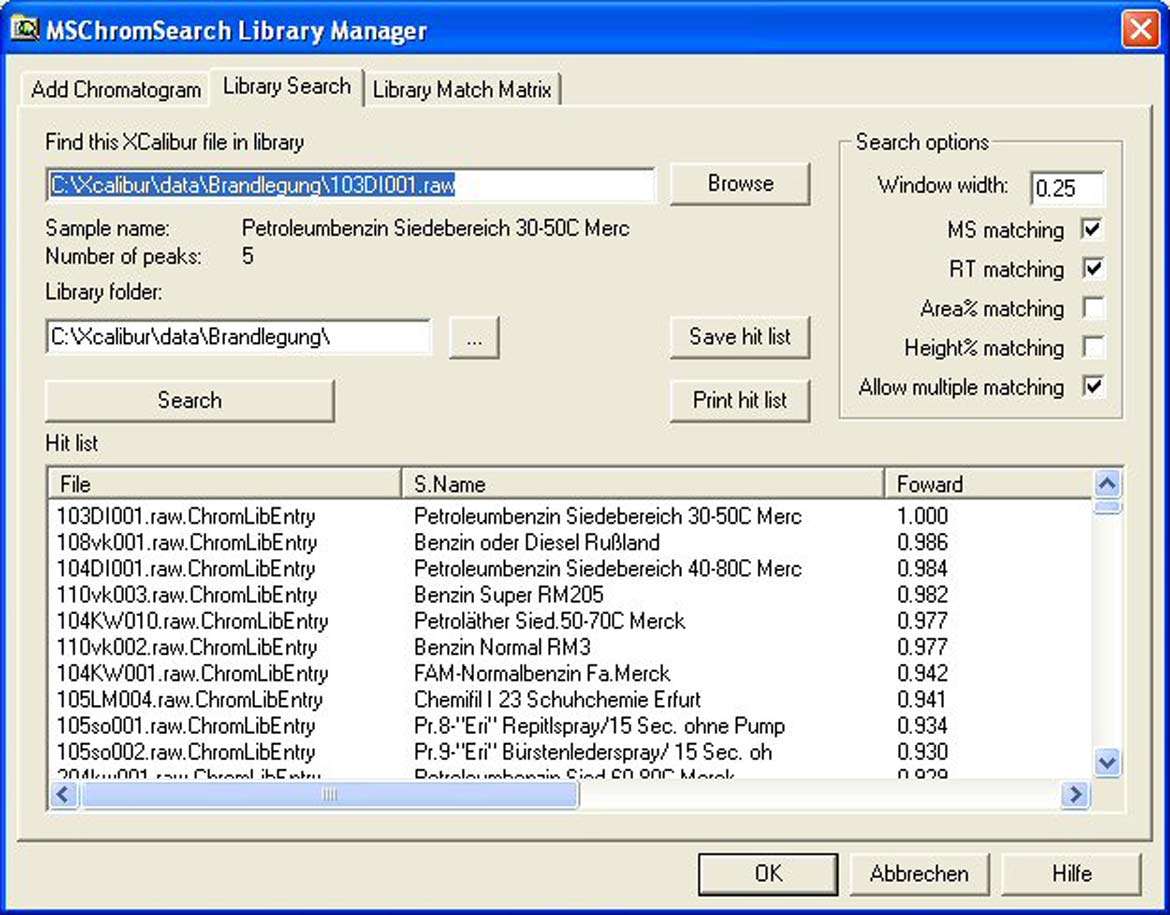Sort hit list by File column header
1170x915 pixels.
click(225, 484)
